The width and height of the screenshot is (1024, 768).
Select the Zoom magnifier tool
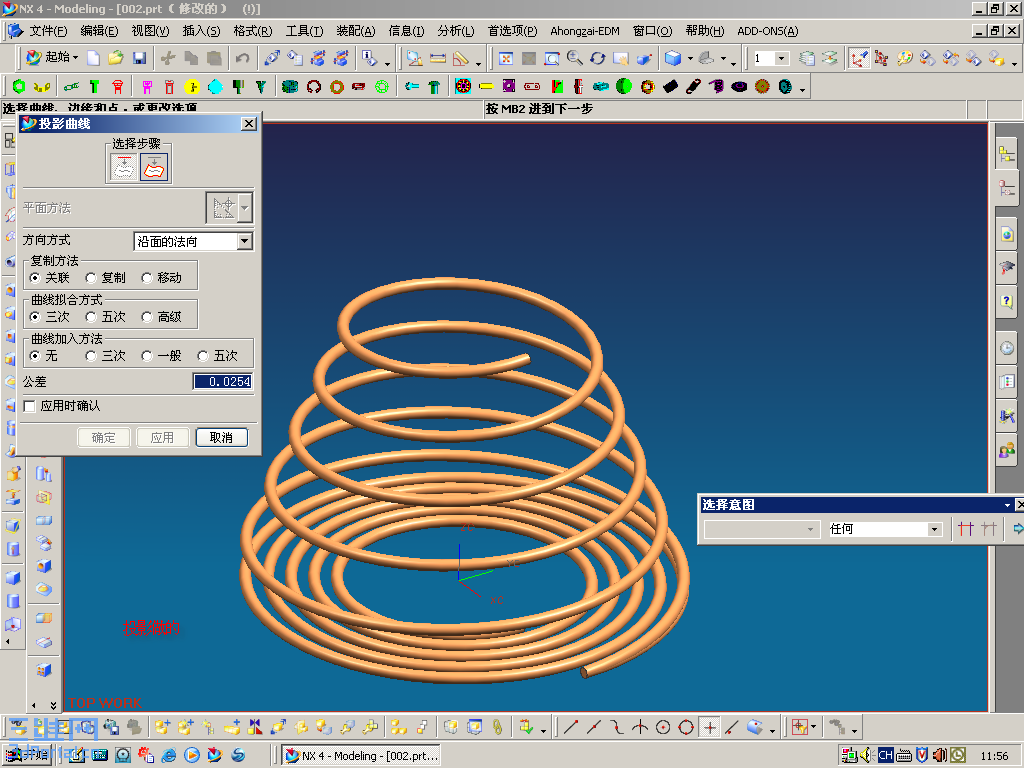575,58
